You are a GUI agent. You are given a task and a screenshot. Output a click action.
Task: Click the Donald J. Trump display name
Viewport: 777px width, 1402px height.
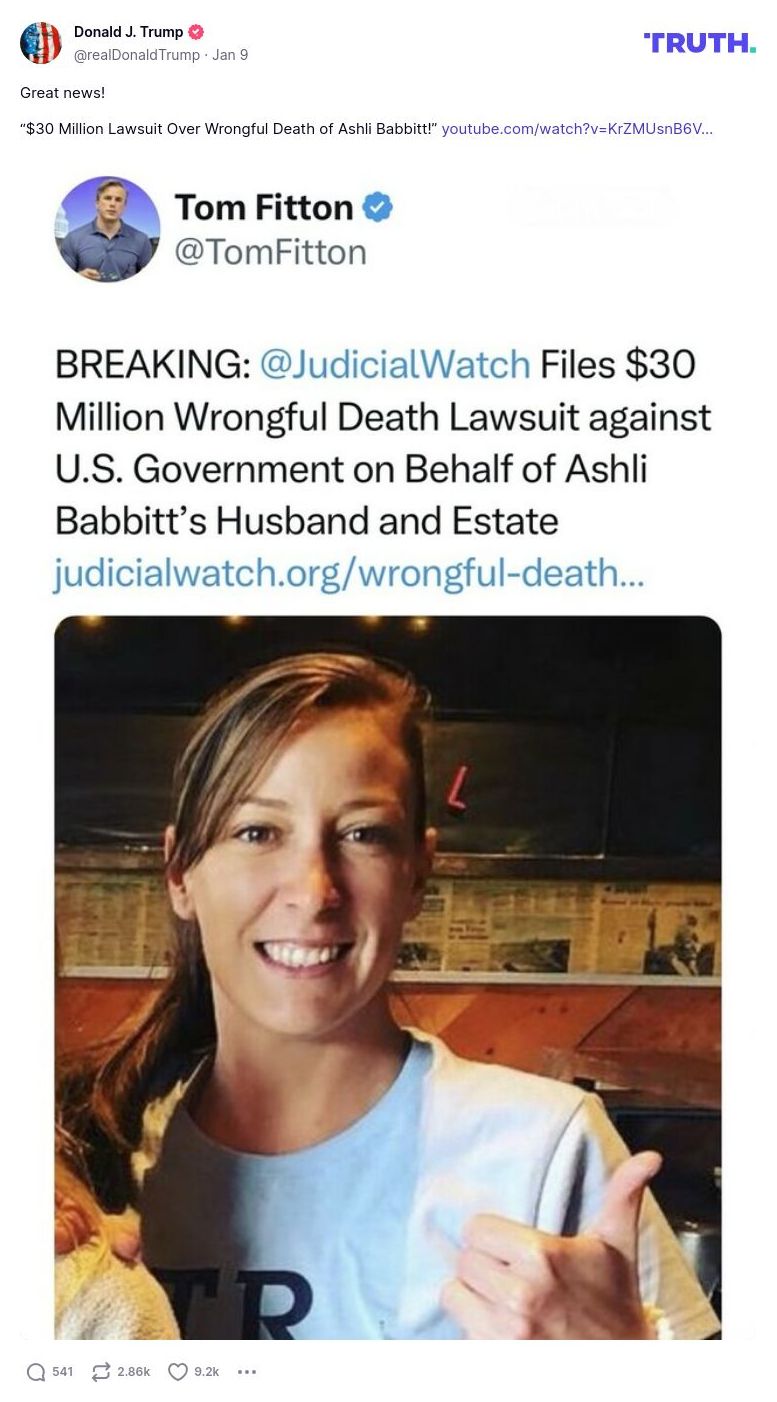click(x=129, y=32)
